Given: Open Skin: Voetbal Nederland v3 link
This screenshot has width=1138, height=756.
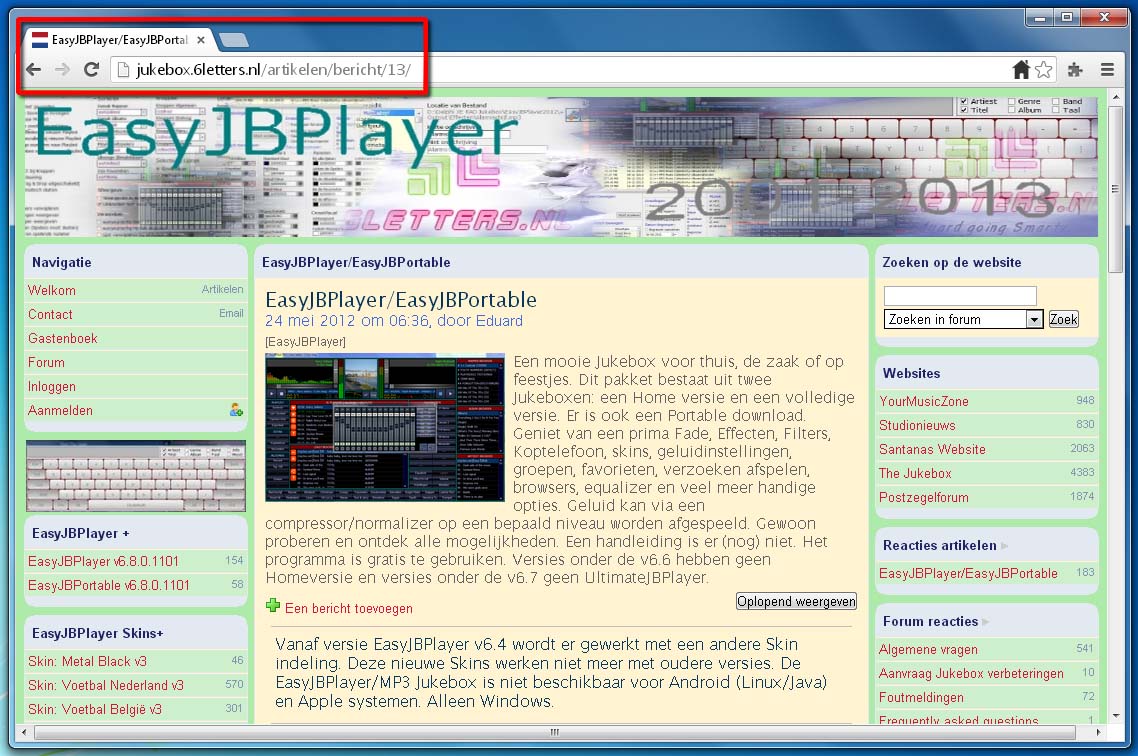Looking at the screenshot, I should click(x=106, y=686).
